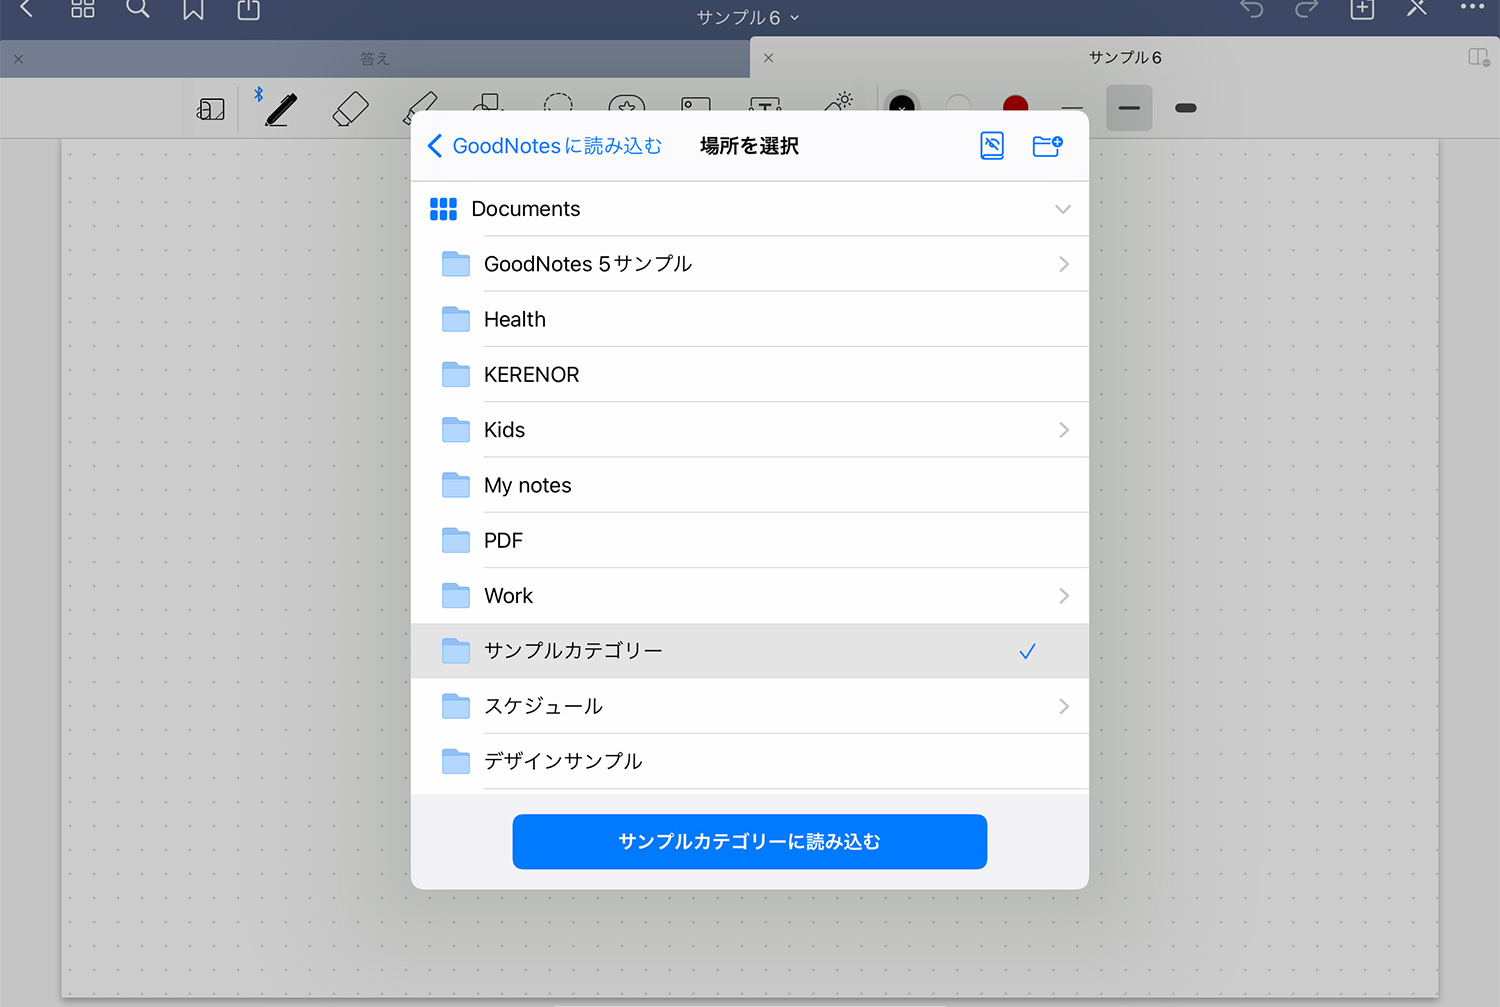Expand the スケジュール folder chevron

pyautogui.click(x=1064, y=706)
